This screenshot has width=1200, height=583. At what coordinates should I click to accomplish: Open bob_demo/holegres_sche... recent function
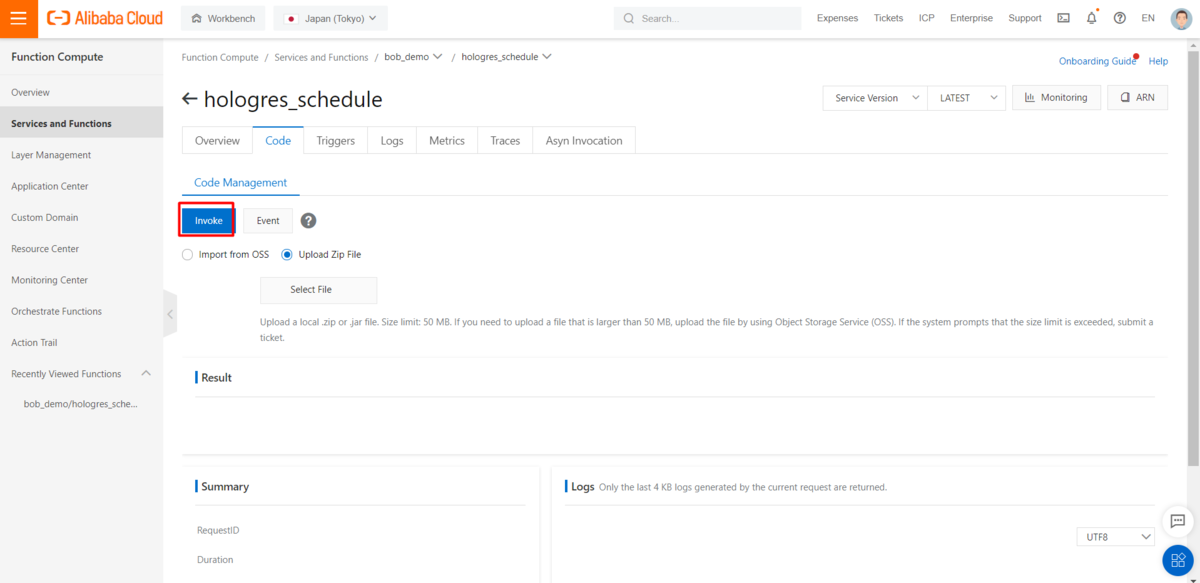81,404
